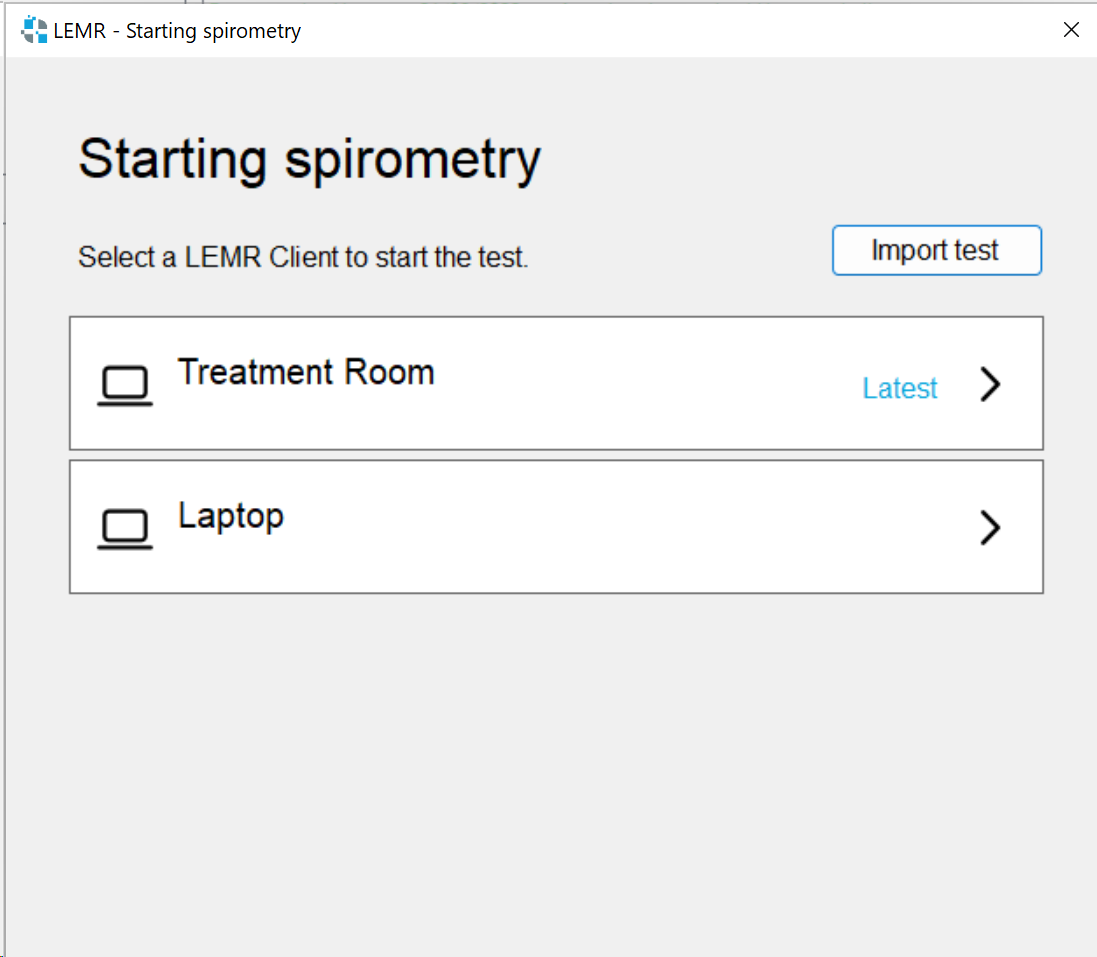The height and width of the screenshot is (957, 1097).
Task: Select the Treatment Room client row
Action: pos(556,383)
